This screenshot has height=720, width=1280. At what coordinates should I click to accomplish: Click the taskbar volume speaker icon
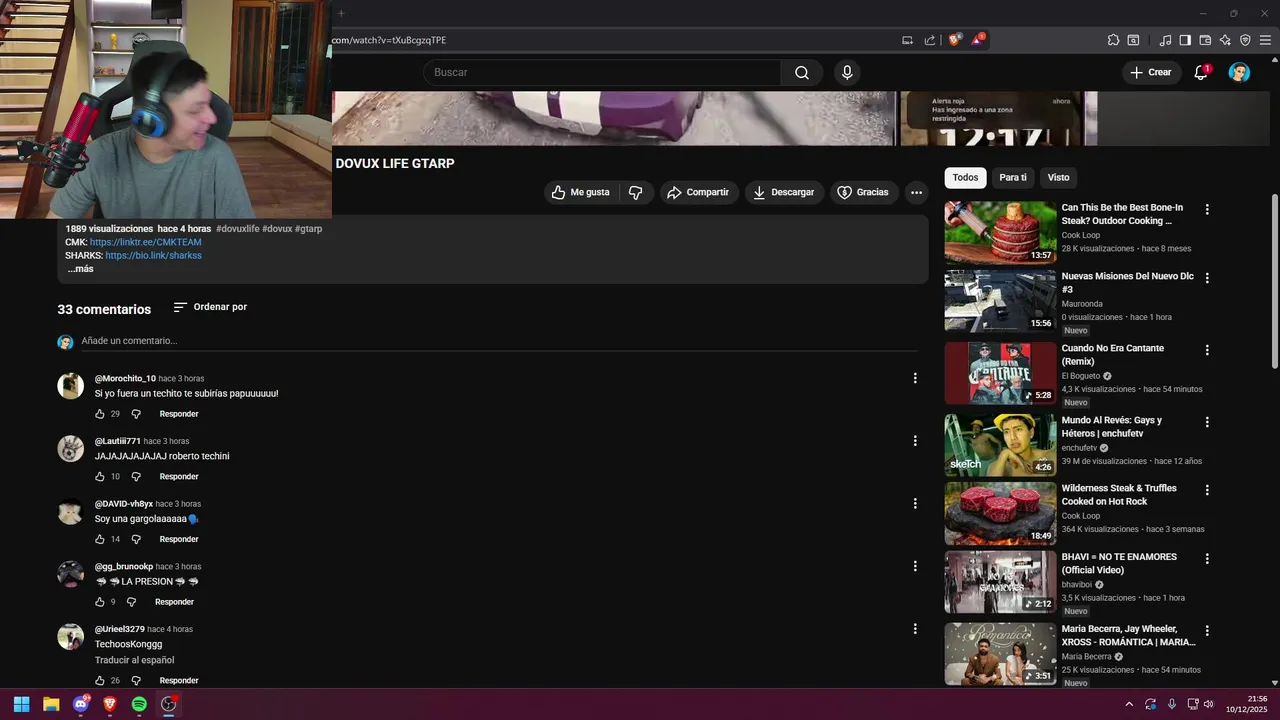pos(1209,704)
